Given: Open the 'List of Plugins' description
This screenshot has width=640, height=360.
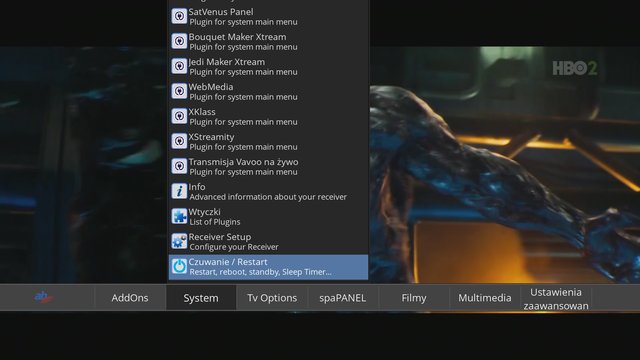Looking at the screenshot, I should 215,222.
